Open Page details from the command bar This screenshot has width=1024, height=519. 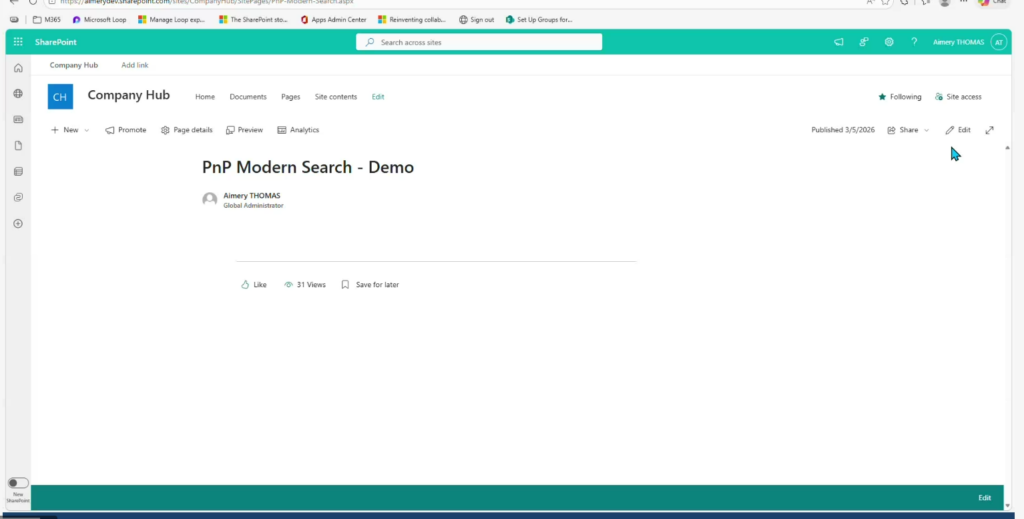pyautogui.click(x=187, y=130)
